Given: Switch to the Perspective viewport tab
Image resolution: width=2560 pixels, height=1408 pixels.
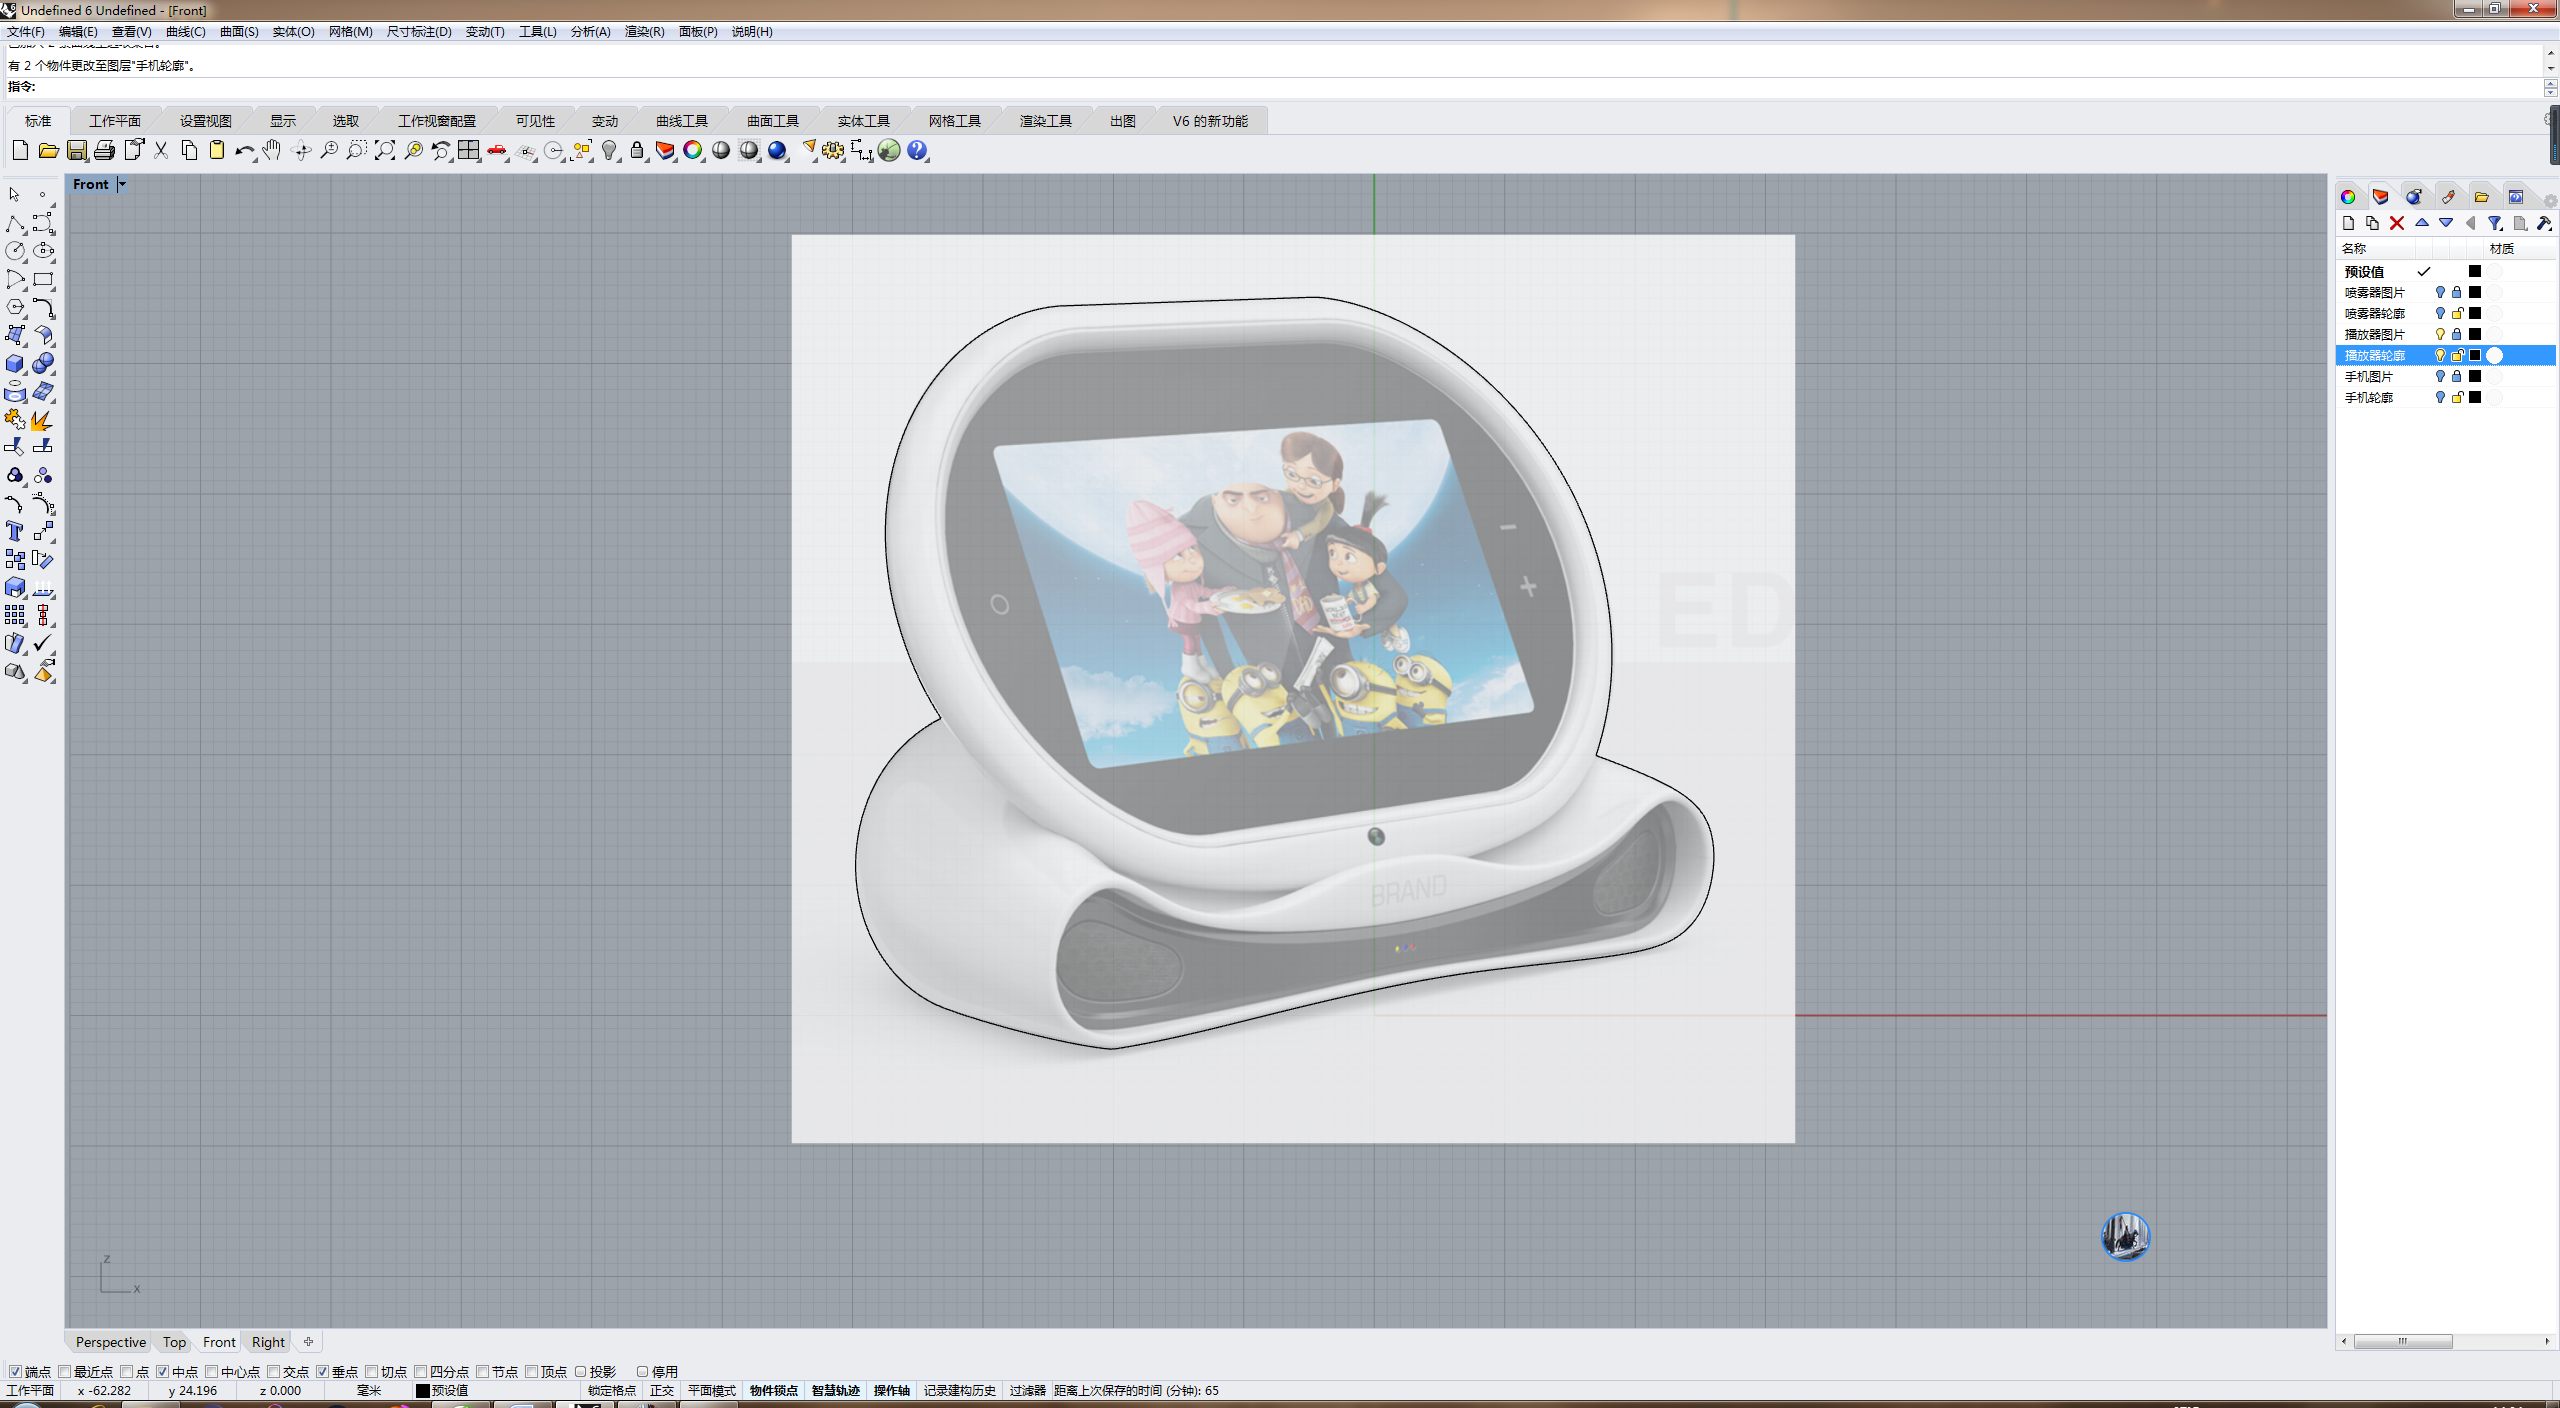Looking at the screenshot, I should pos(110,1342).
